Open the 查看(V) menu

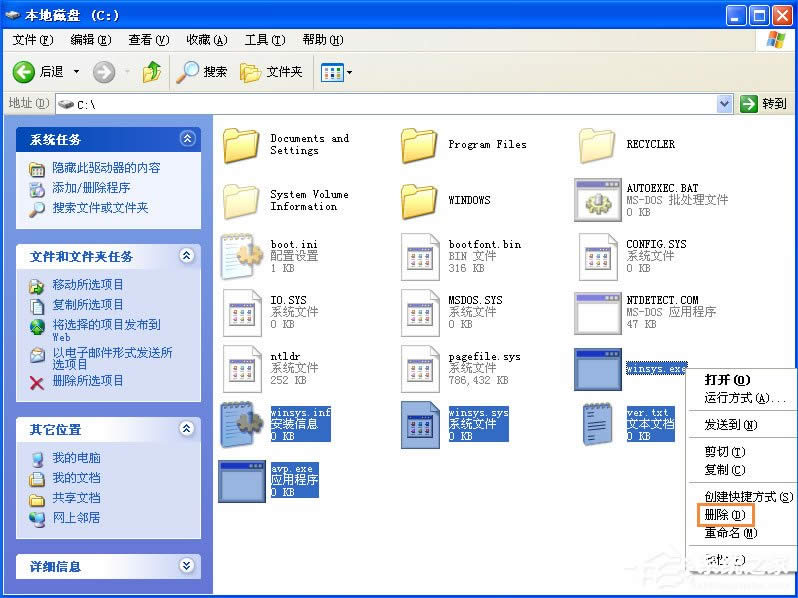pyautogui.click(x=147, y=40)
